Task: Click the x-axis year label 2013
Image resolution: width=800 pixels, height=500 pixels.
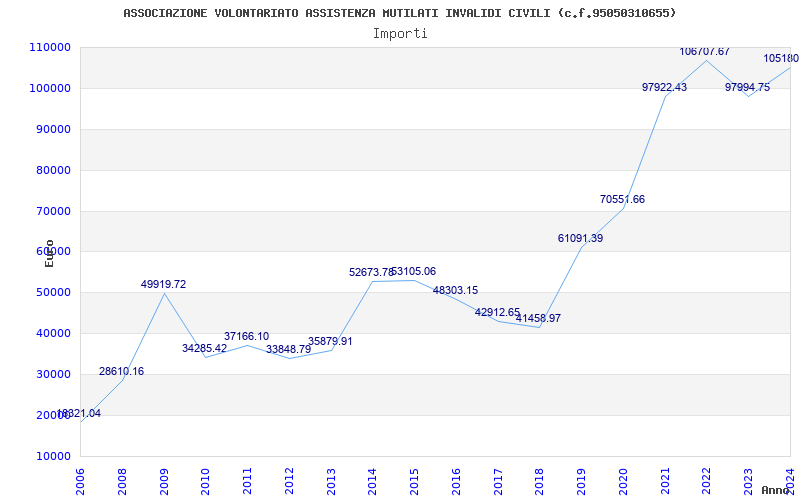Action: [331, 482]
